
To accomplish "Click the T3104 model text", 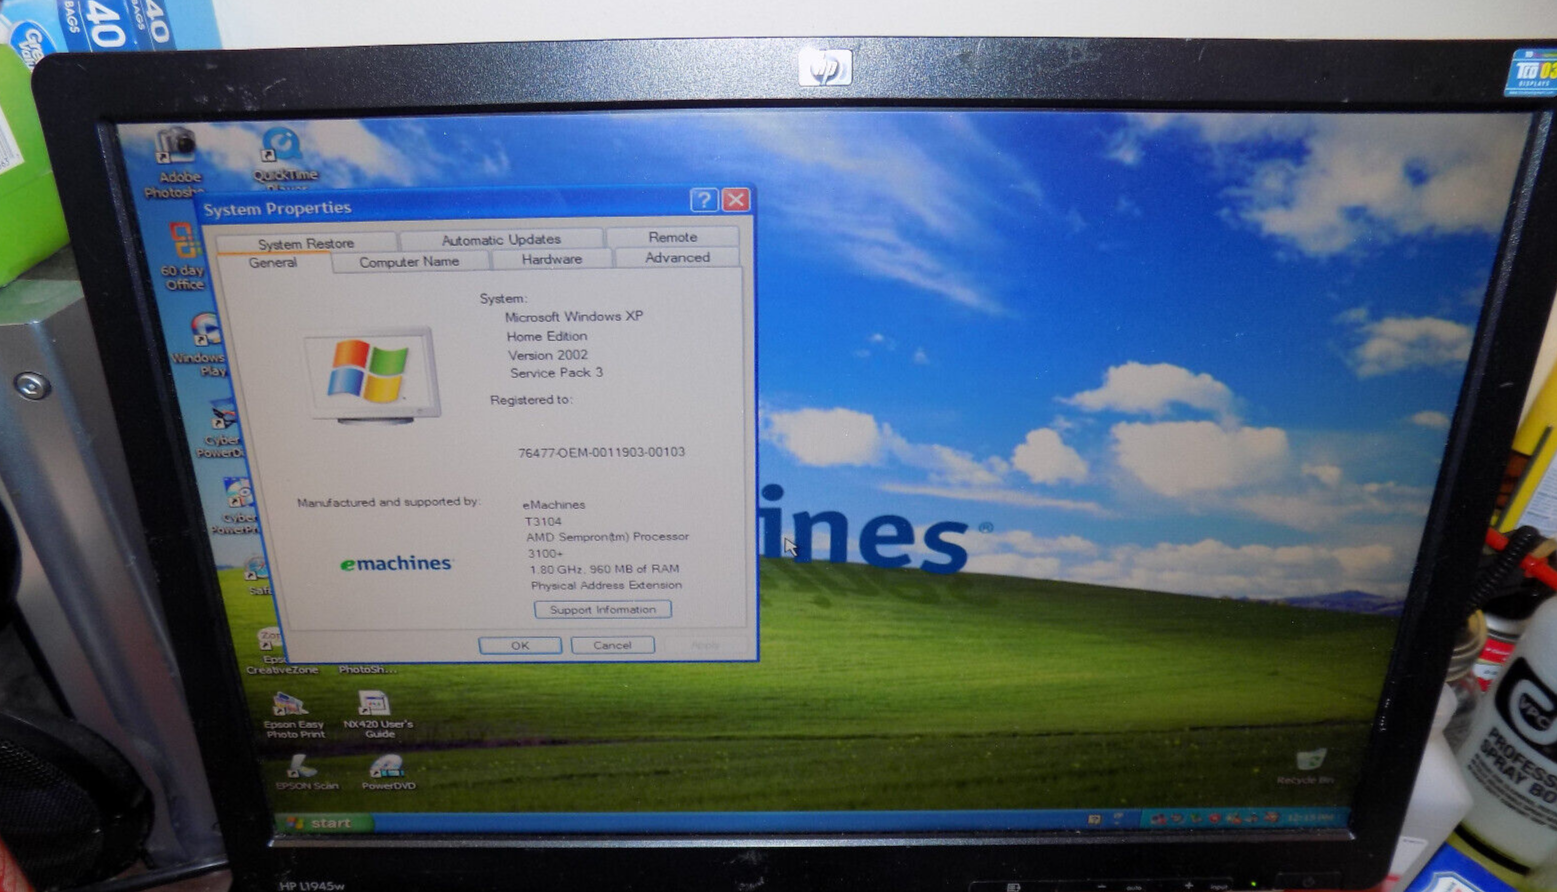I will click(543, 521).
